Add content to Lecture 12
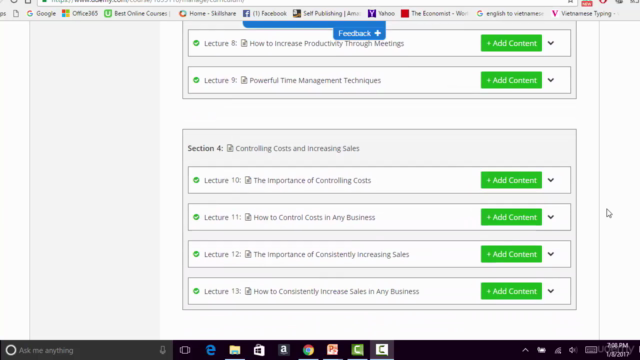The image size is (640, 360). (x=511, y=254)
